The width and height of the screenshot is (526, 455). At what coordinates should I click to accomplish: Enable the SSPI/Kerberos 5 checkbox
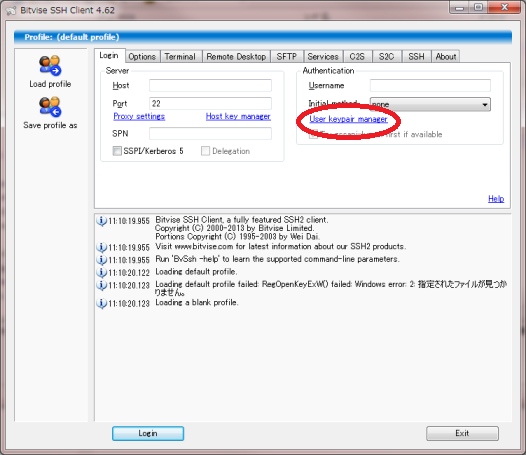click(x=117, y=151)
